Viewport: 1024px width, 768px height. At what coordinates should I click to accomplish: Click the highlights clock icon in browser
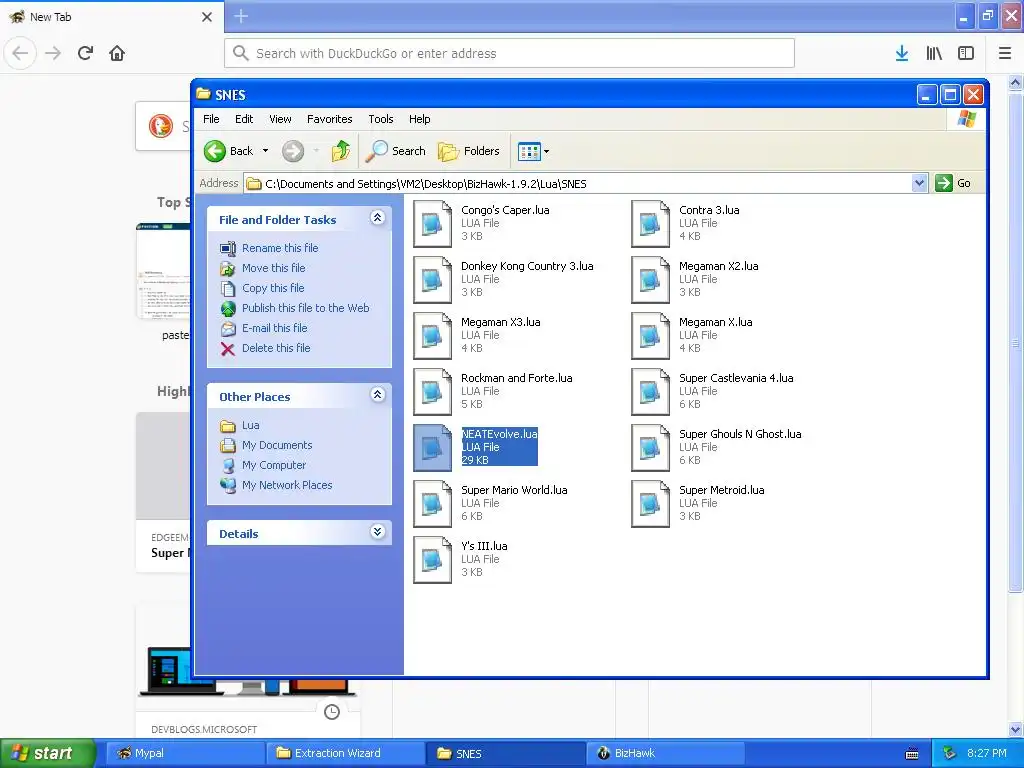coord(332,712)
